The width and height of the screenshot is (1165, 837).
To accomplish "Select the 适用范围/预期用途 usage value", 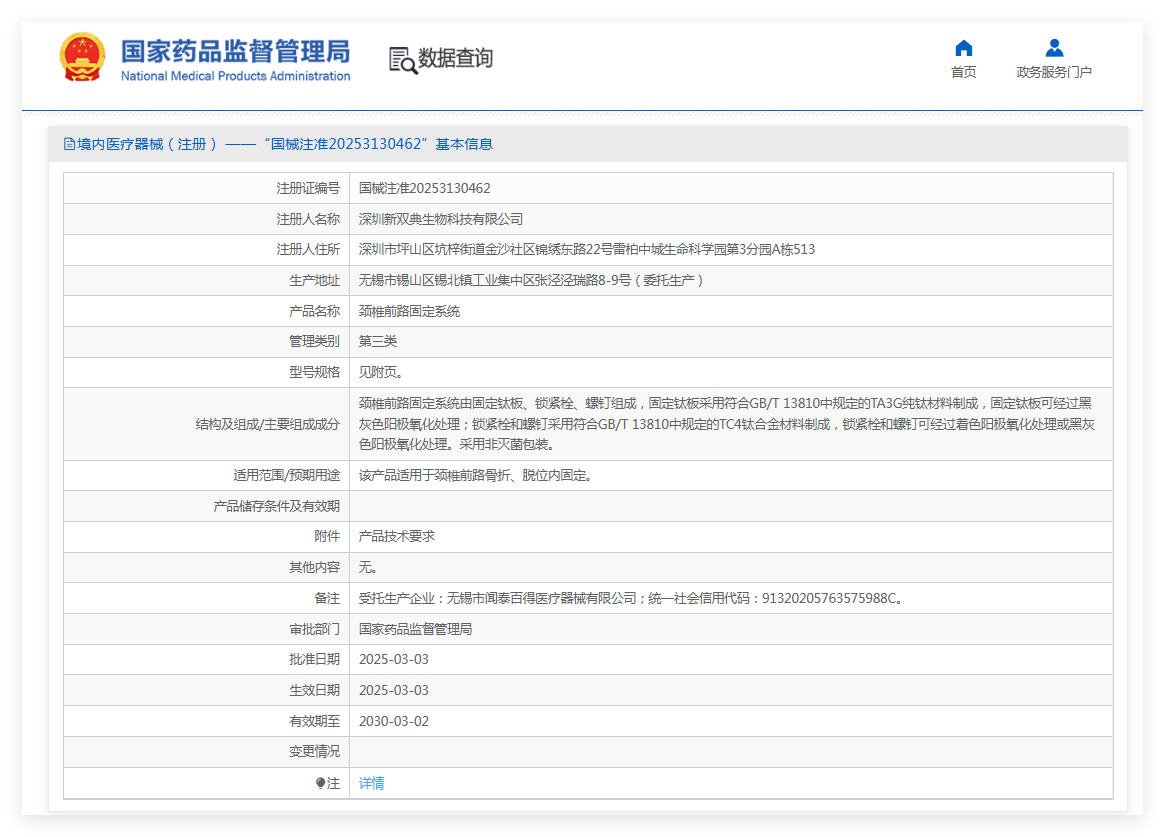I will tap(477, 475).
